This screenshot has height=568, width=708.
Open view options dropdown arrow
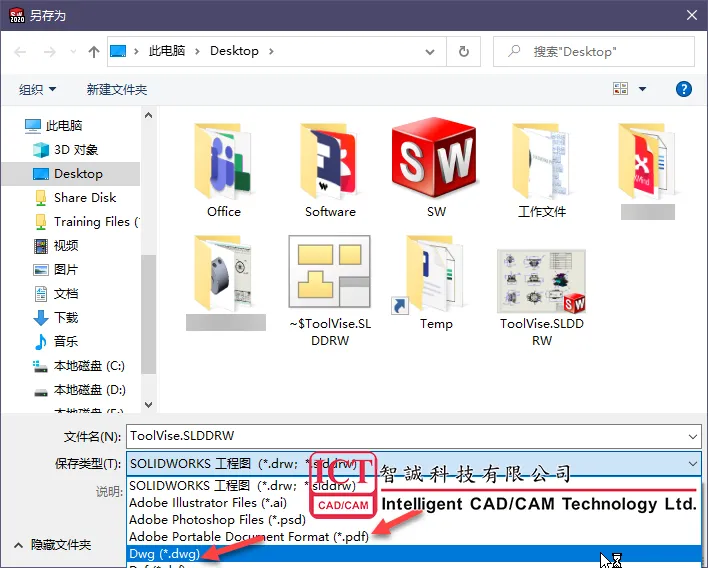click(642, 89)
